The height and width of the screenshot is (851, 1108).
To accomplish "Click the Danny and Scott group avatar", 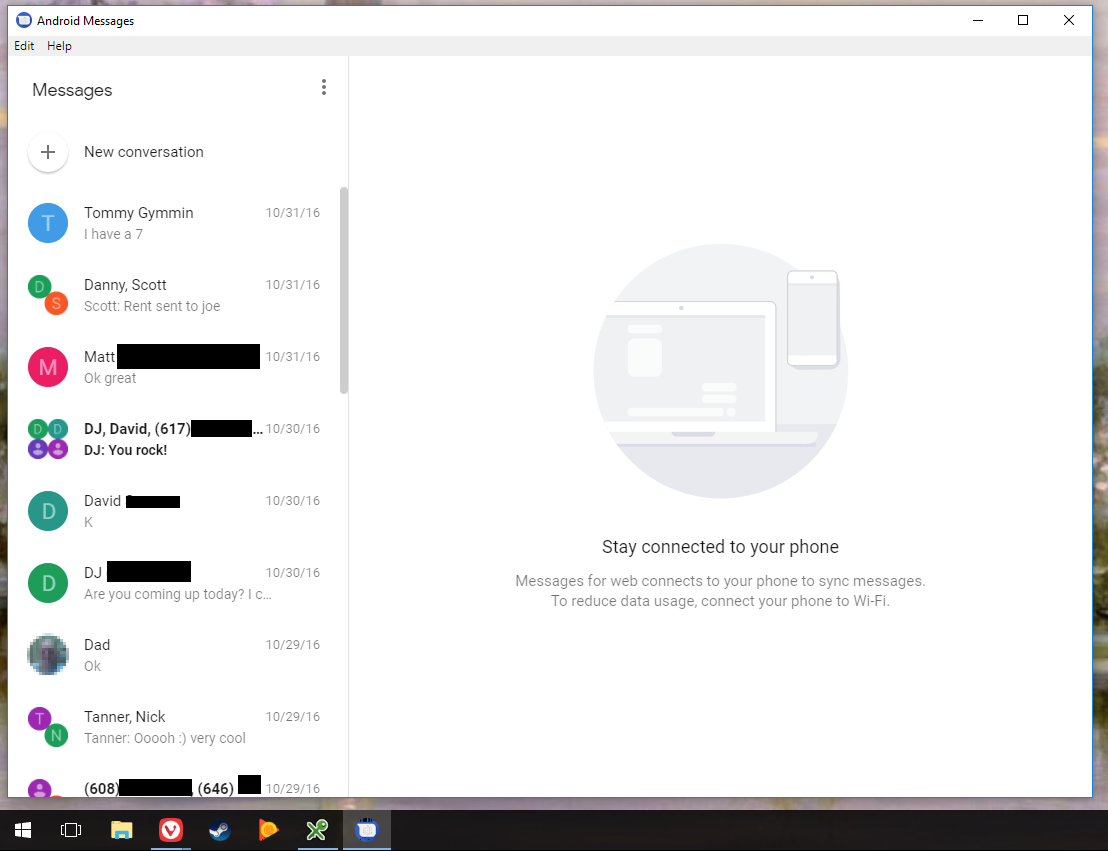I will tap(48, 295).
